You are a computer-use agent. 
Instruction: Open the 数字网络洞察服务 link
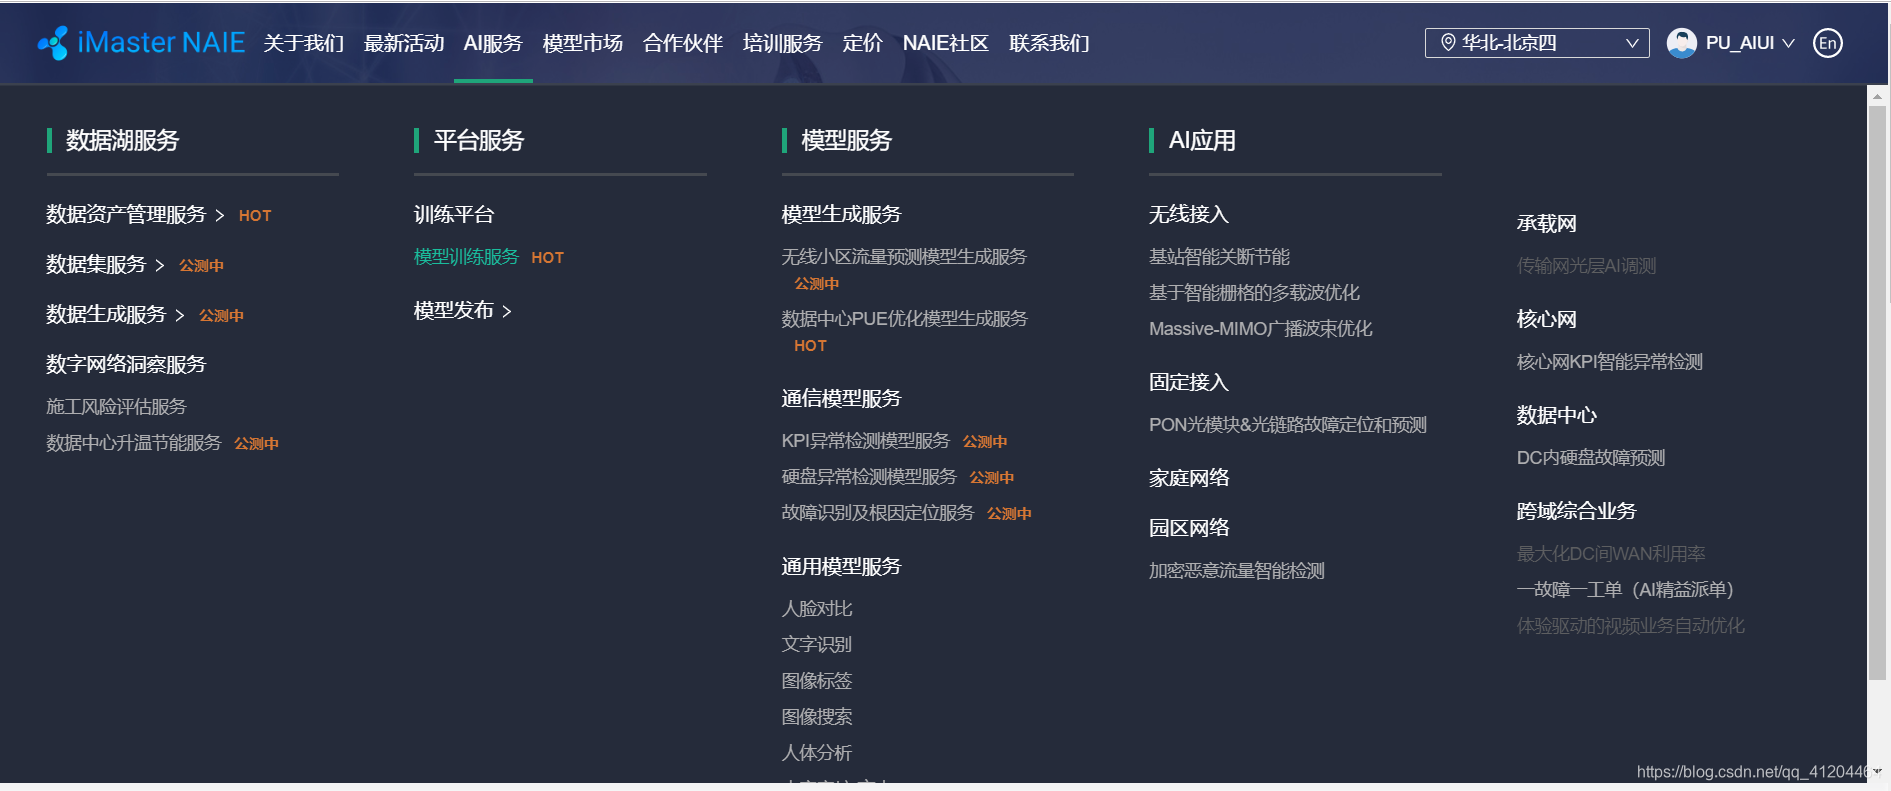pyautogui.click(x=126, y=364)
